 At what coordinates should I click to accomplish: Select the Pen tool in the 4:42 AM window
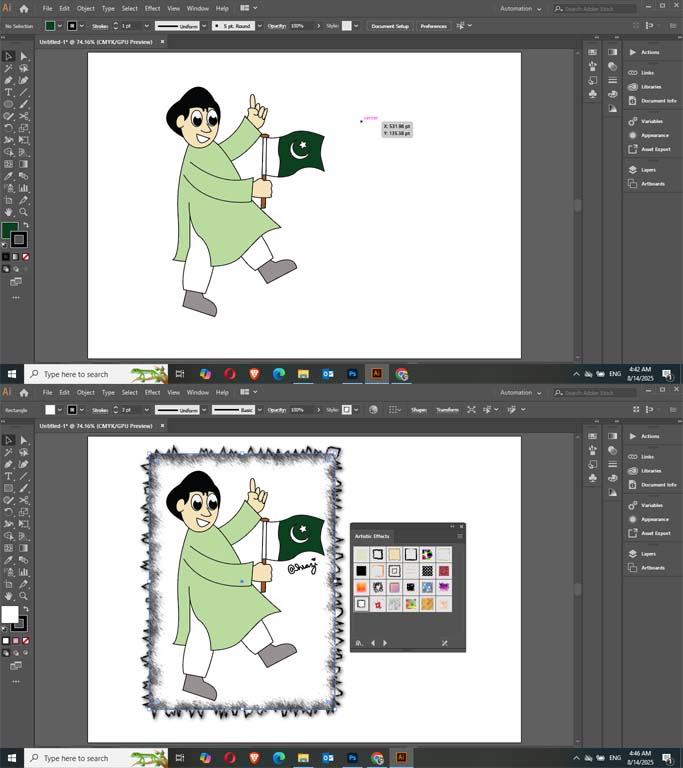(x=8, y=80)
